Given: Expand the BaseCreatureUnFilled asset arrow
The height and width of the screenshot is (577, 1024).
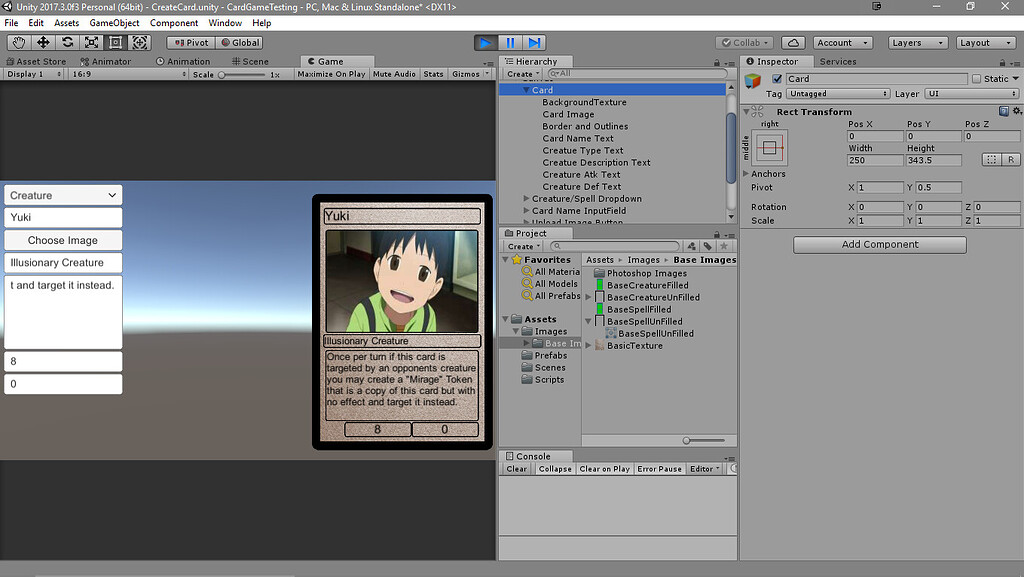Looking at the screenshot, I should [588, 297].
